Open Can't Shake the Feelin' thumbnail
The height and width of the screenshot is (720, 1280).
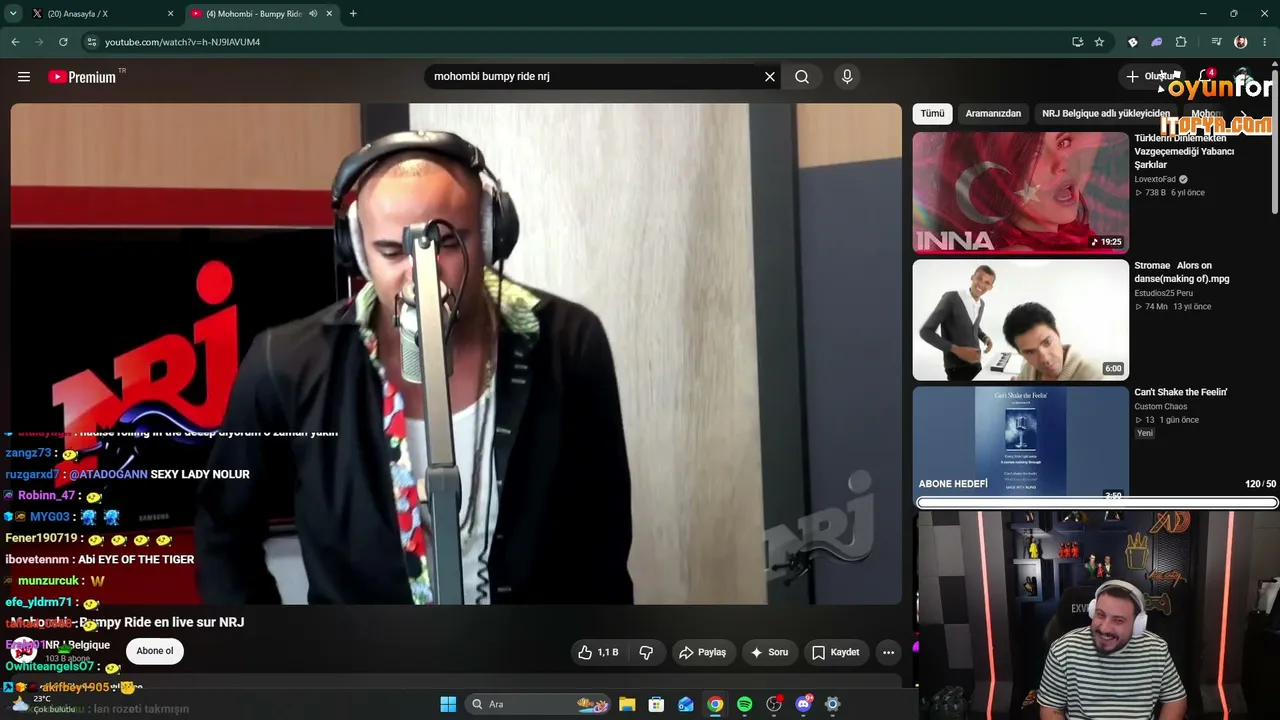tap(1020, 442)
